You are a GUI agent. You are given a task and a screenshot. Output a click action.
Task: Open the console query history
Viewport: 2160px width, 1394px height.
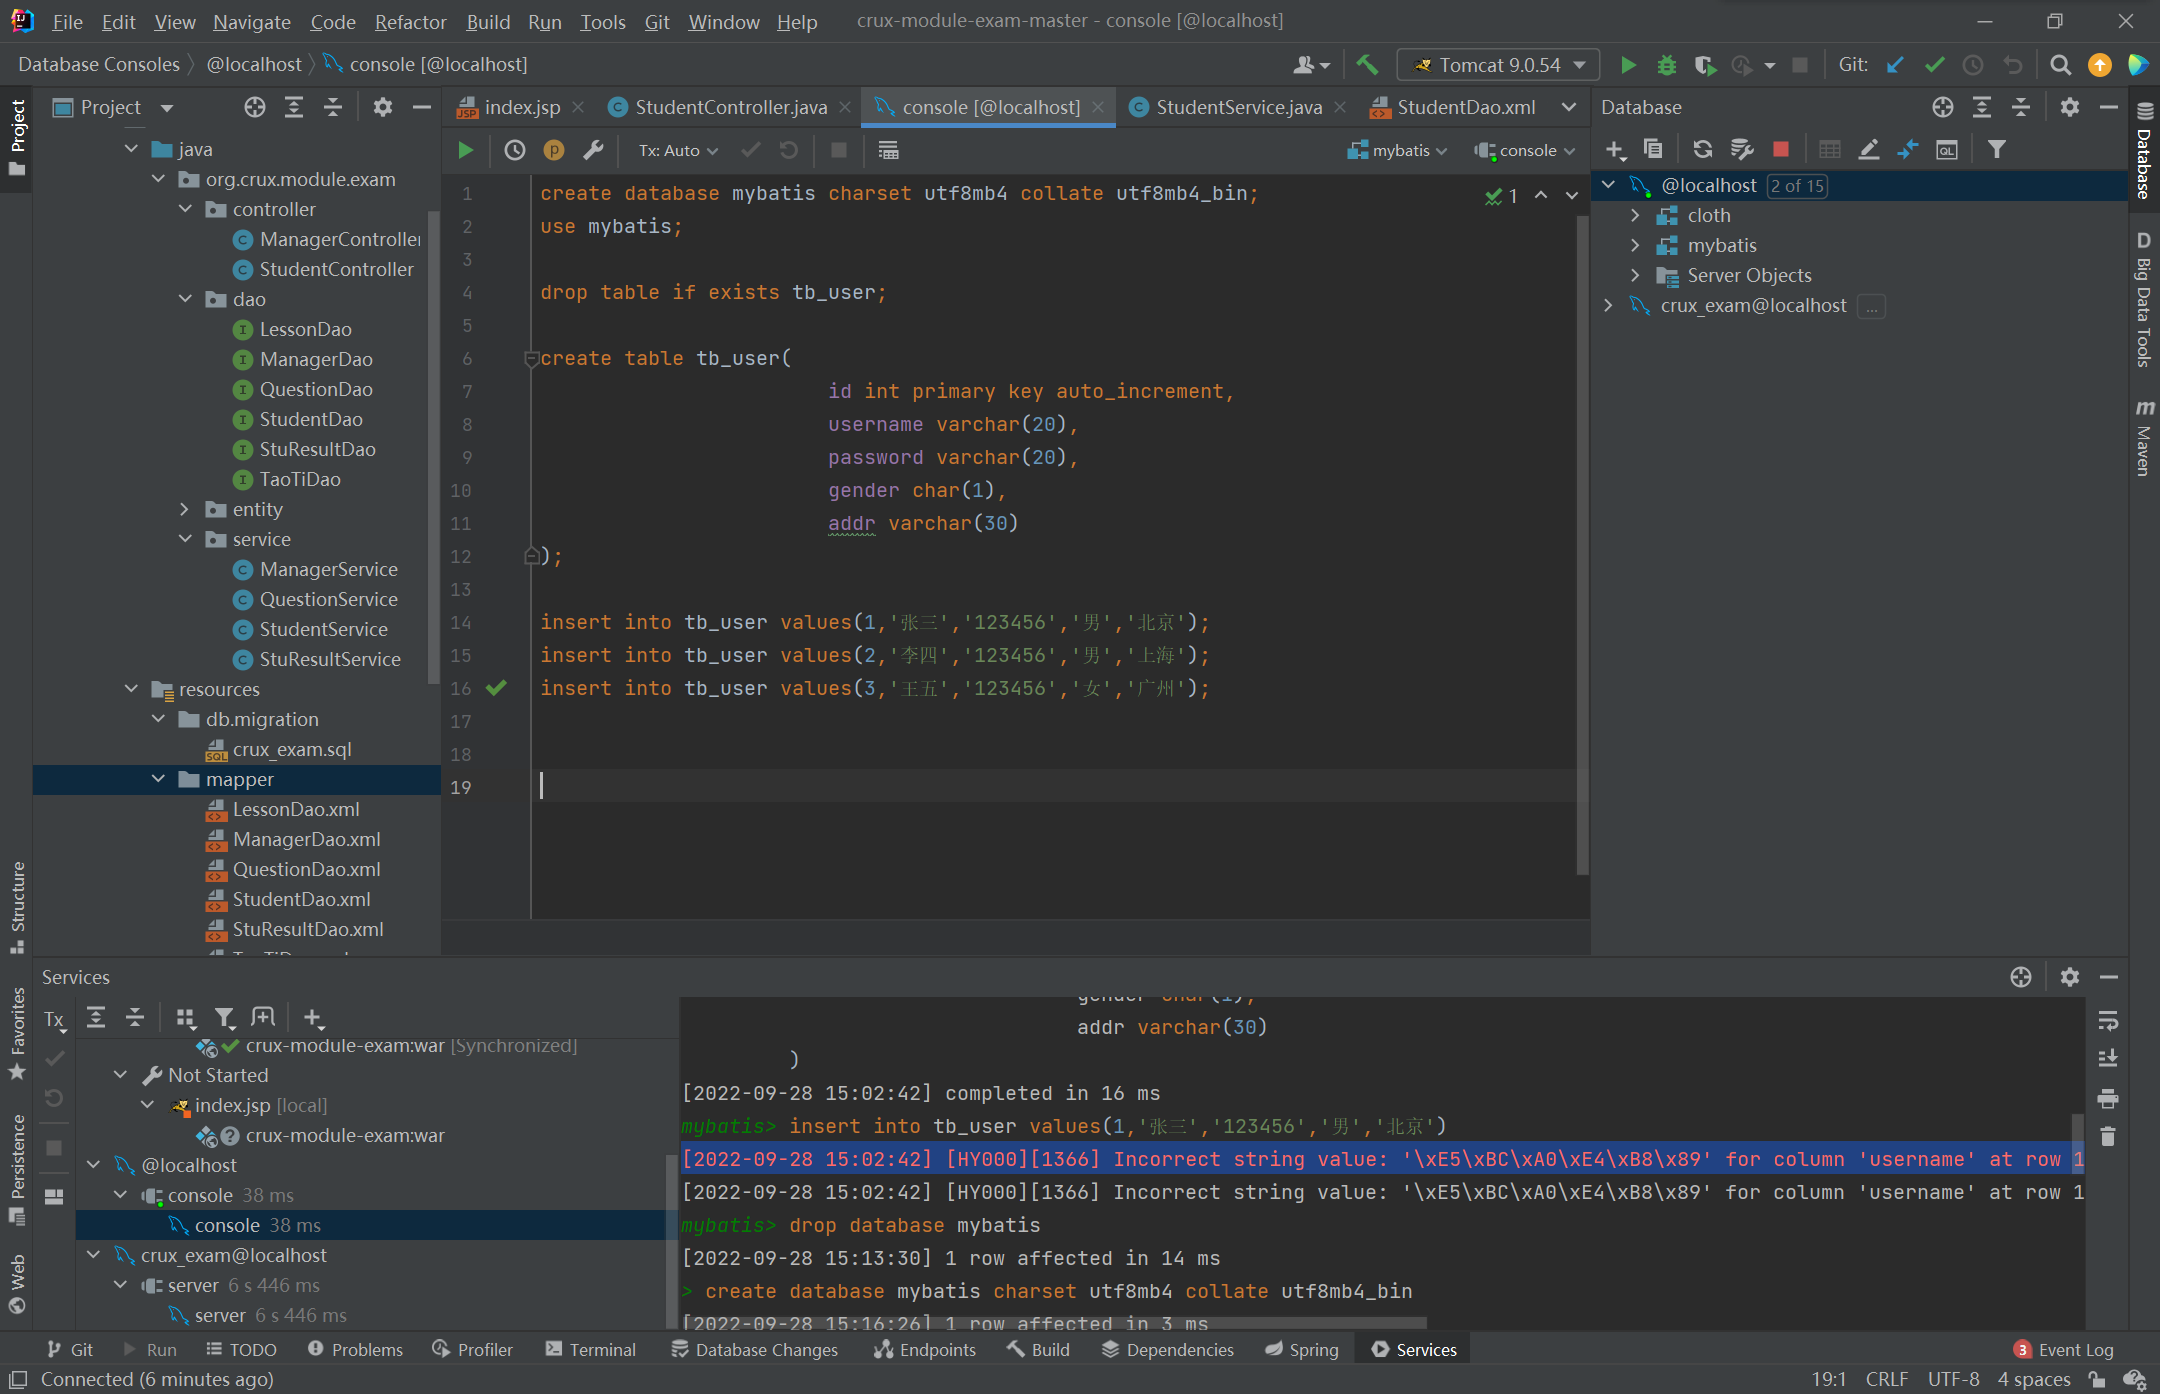tap(514, 150)
